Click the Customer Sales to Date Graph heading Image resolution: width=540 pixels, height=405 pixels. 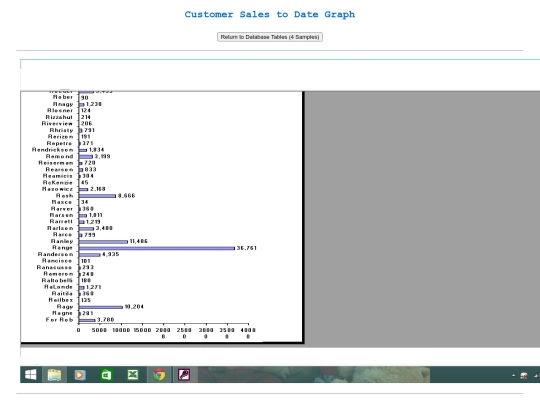270,14
